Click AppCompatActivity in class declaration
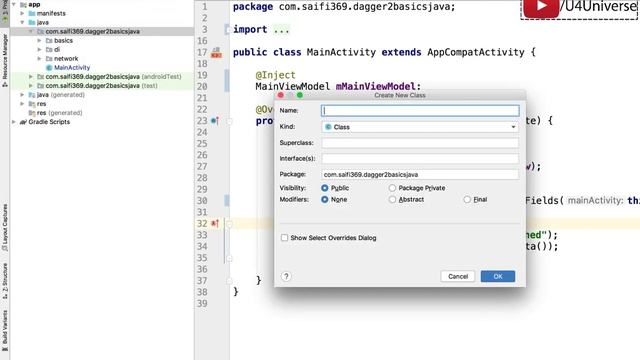Viewport: 640px width, 360px height. click(x=476, y=52)
